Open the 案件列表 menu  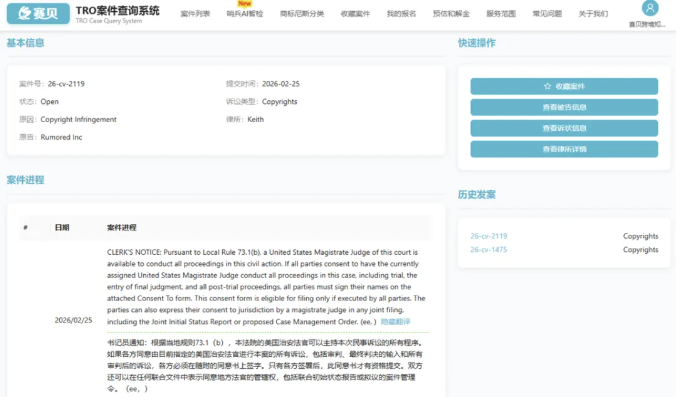[196, 14]
